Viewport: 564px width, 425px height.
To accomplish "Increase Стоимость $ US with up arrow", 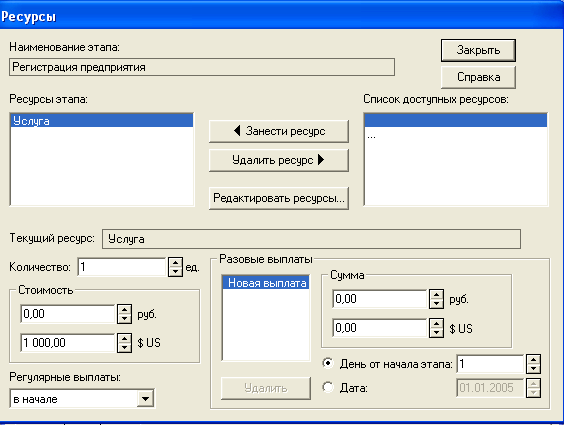I will click(124, 338).
